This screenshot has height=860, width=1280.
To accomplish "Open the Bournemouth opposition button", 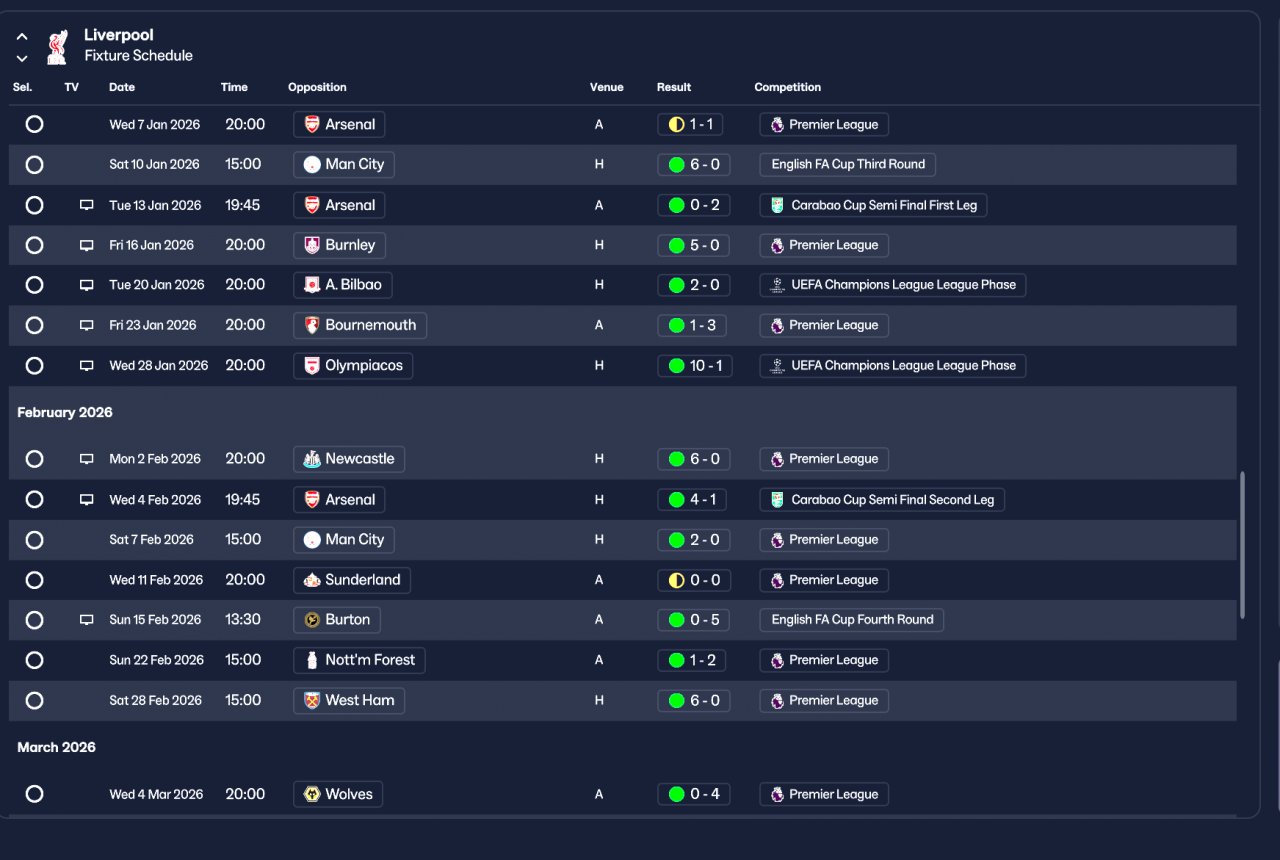I will [360, 325].
